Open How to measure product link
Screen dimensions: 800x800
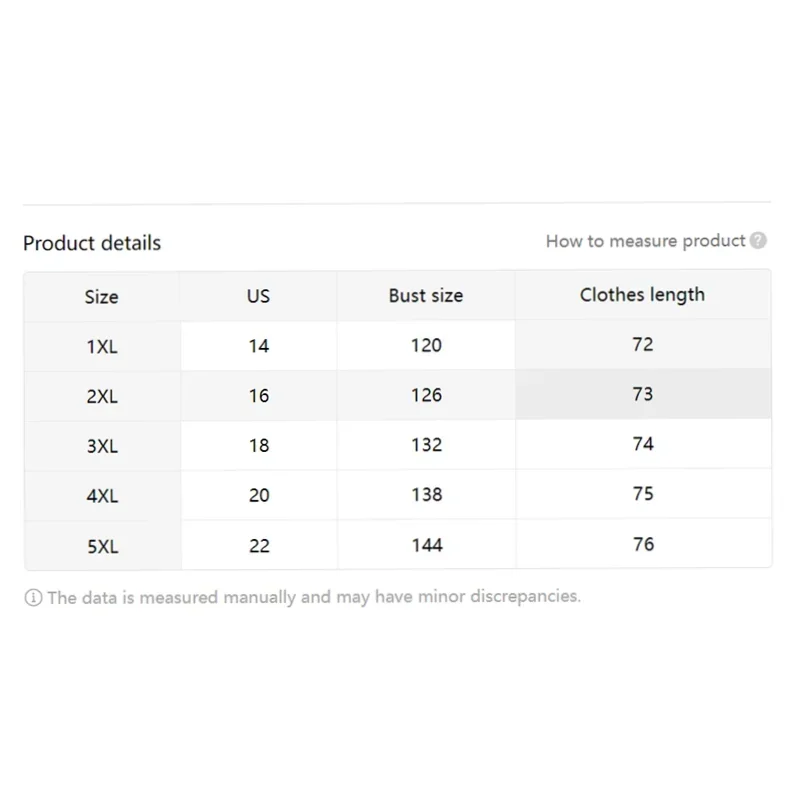(645, 241)
